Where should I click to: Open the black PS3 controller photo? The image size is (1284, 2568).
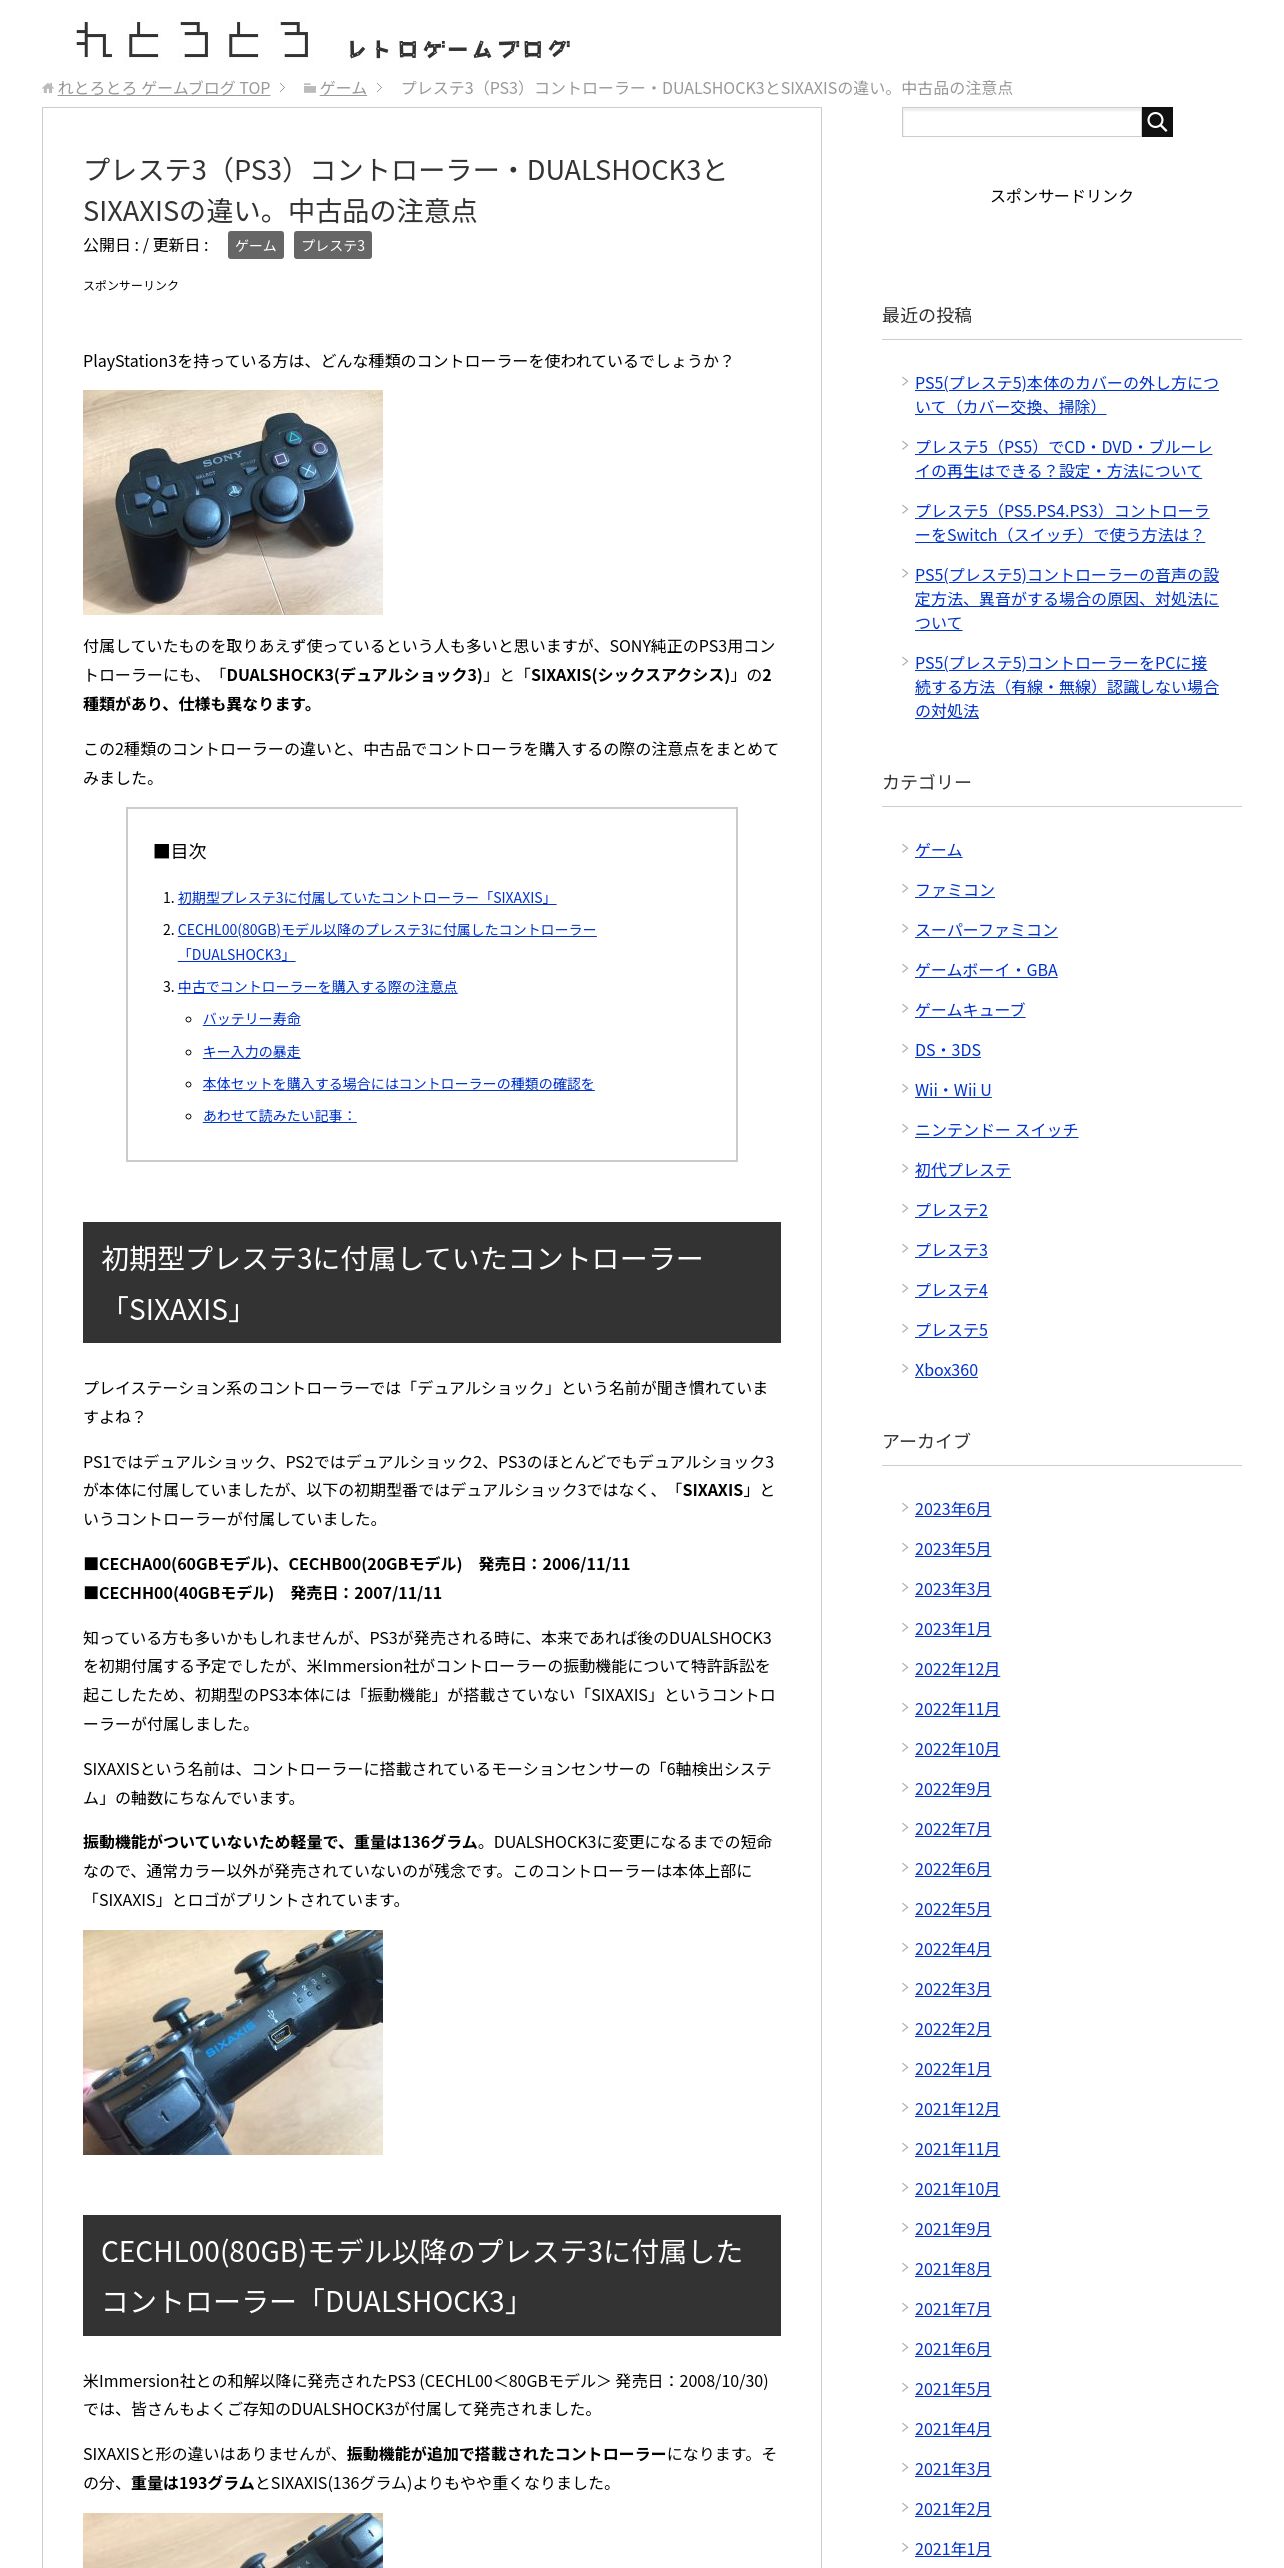coord(233,502)
